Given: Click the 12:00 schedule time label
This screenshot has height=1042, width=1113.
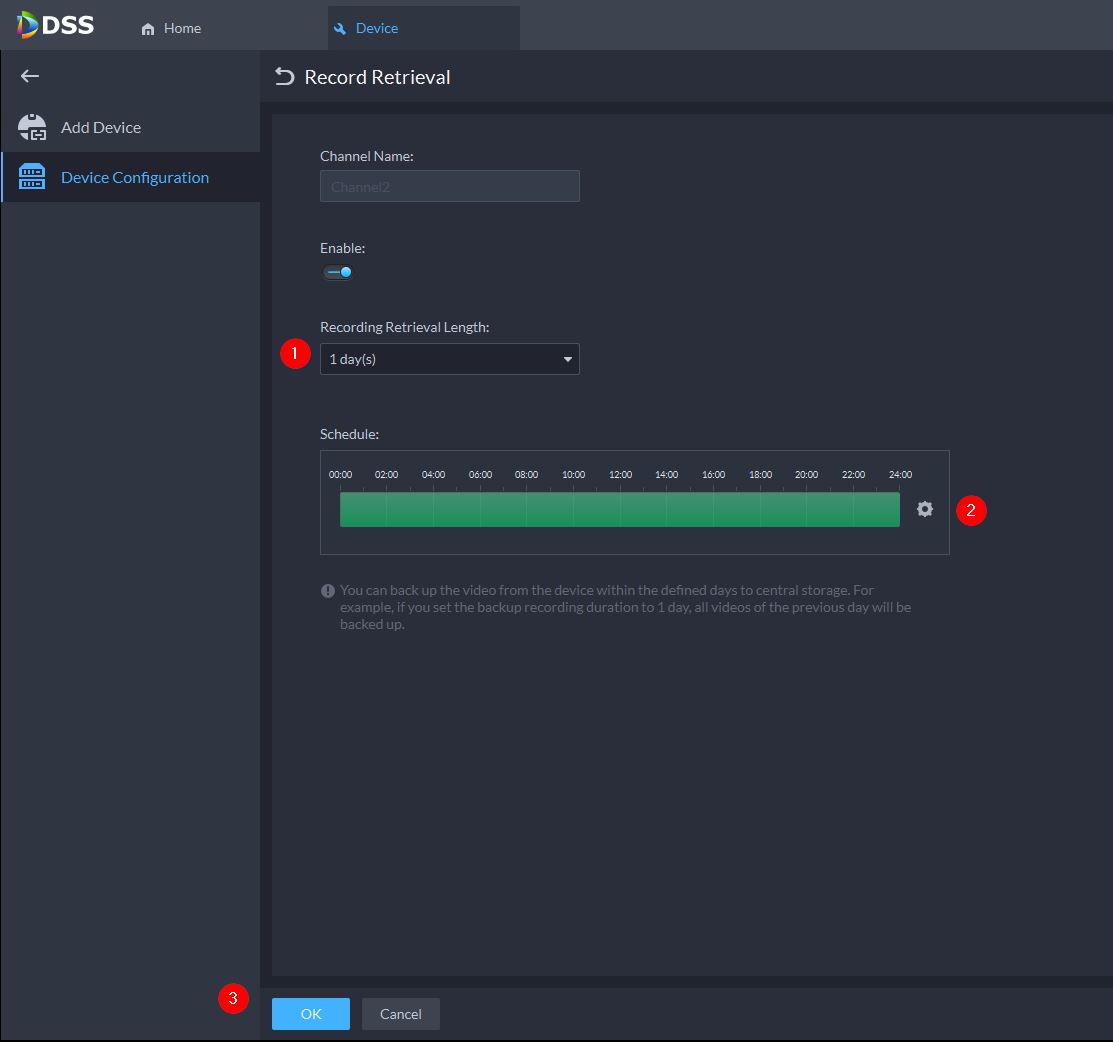Looking at the screenshot, I should tap(620, 474).
